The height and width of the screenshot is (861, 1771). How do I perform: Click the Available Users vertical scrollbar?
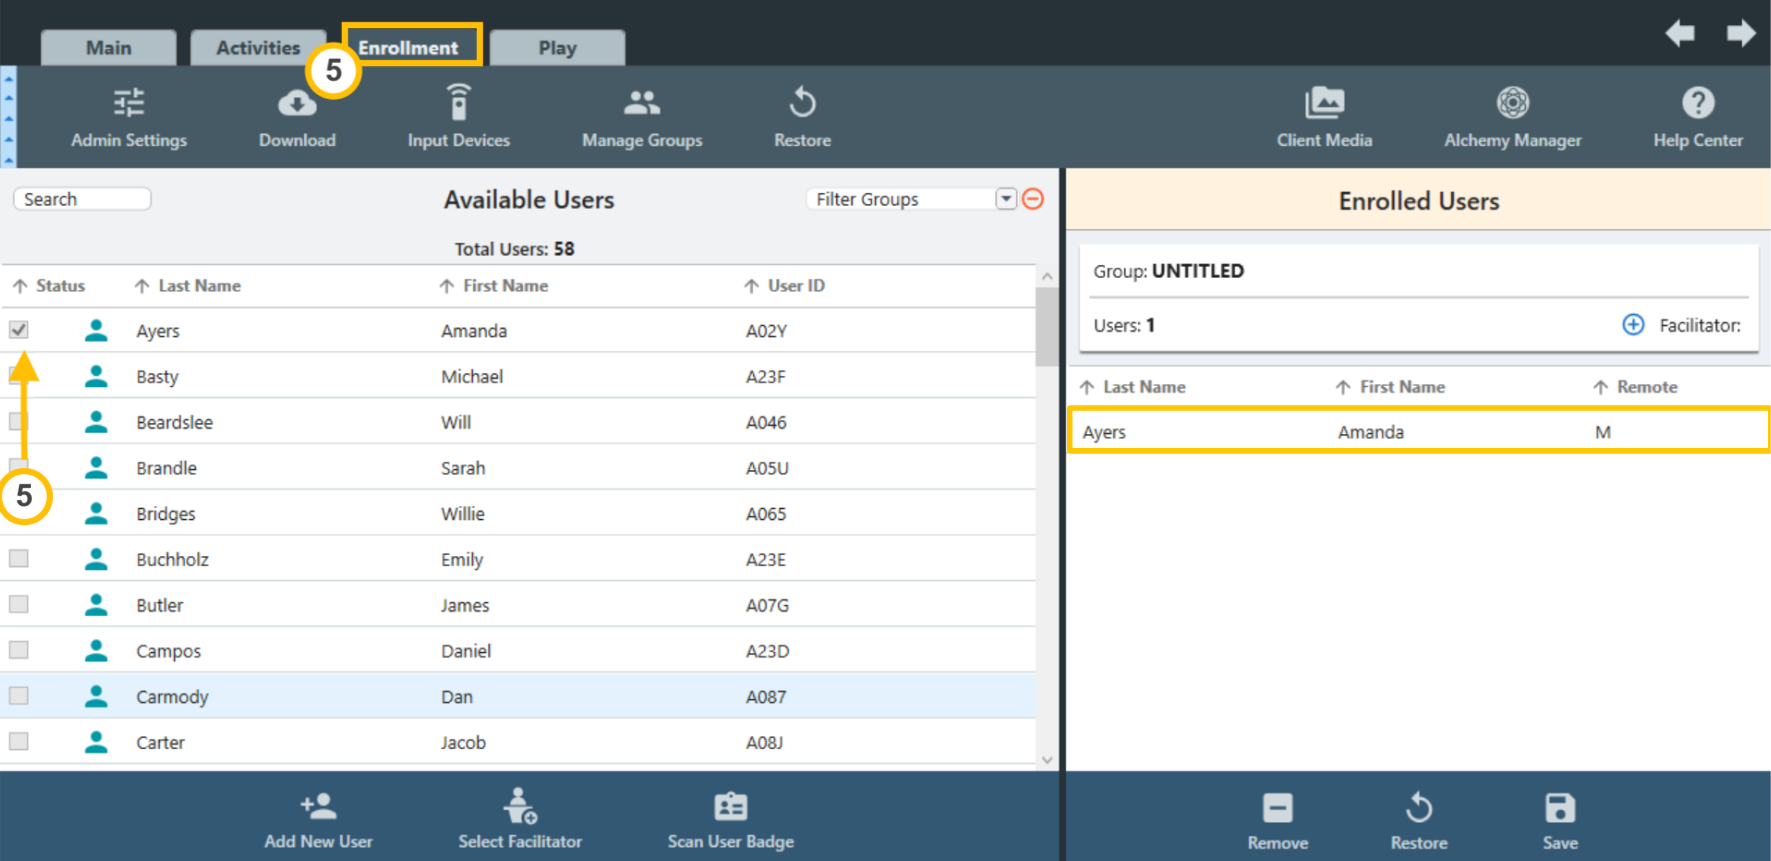click(1046, 328)
